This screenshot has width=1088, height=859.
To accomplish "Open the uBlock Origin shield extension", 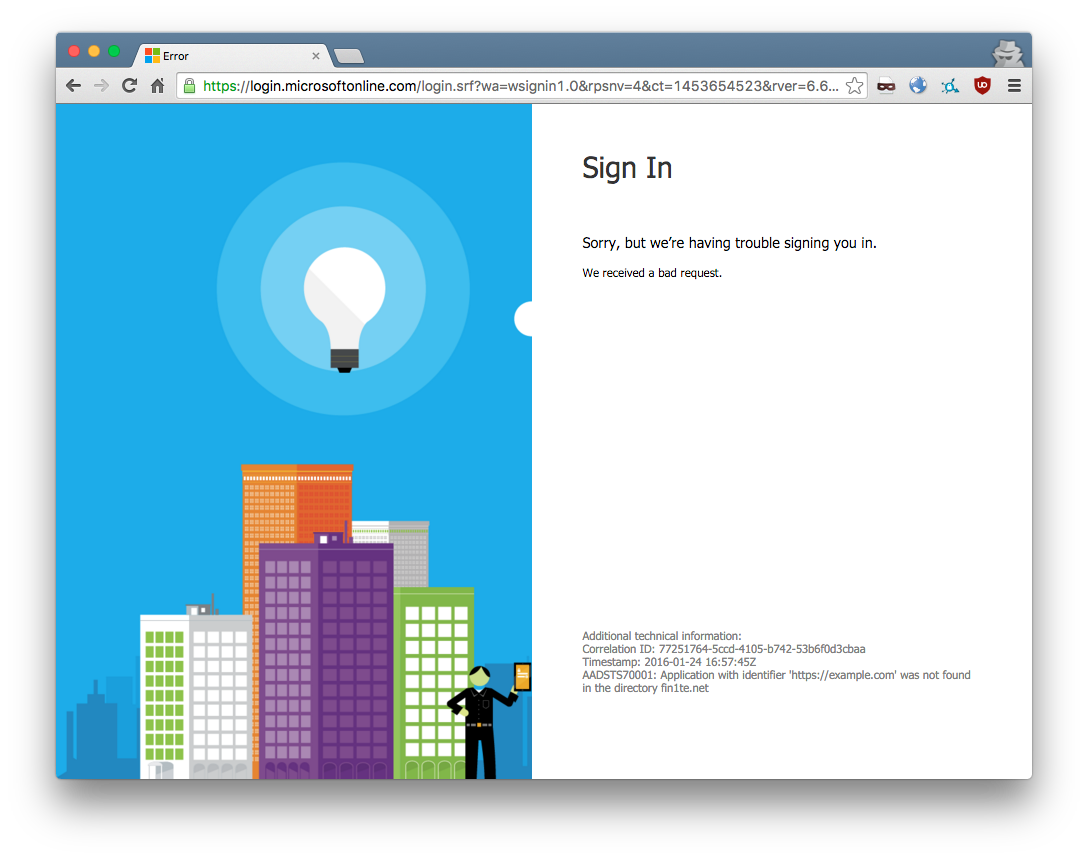I will [x=982, y=86].
